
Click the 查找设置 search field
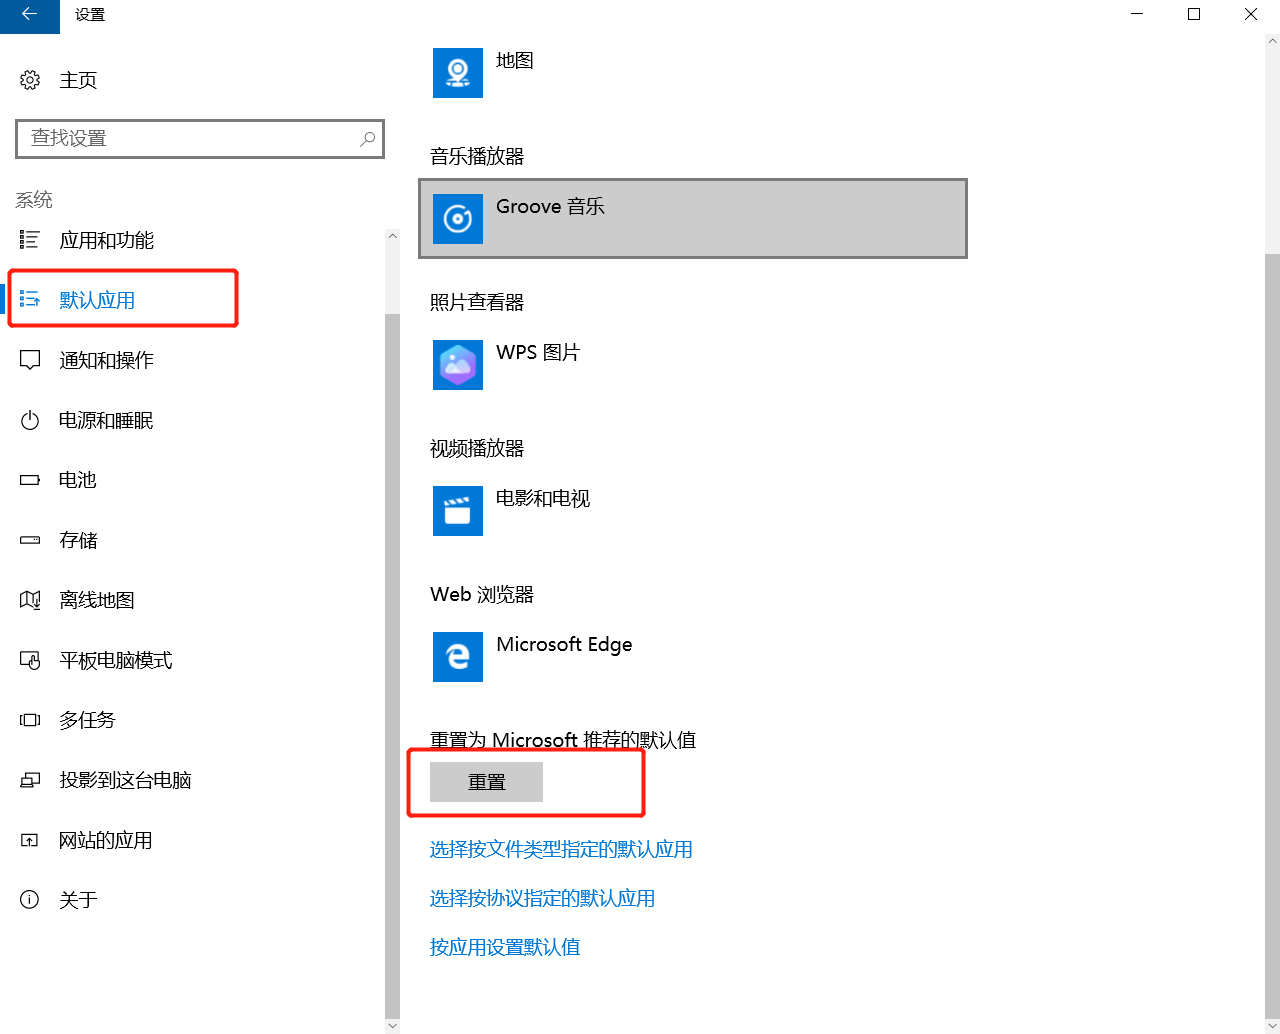[190, 139]
